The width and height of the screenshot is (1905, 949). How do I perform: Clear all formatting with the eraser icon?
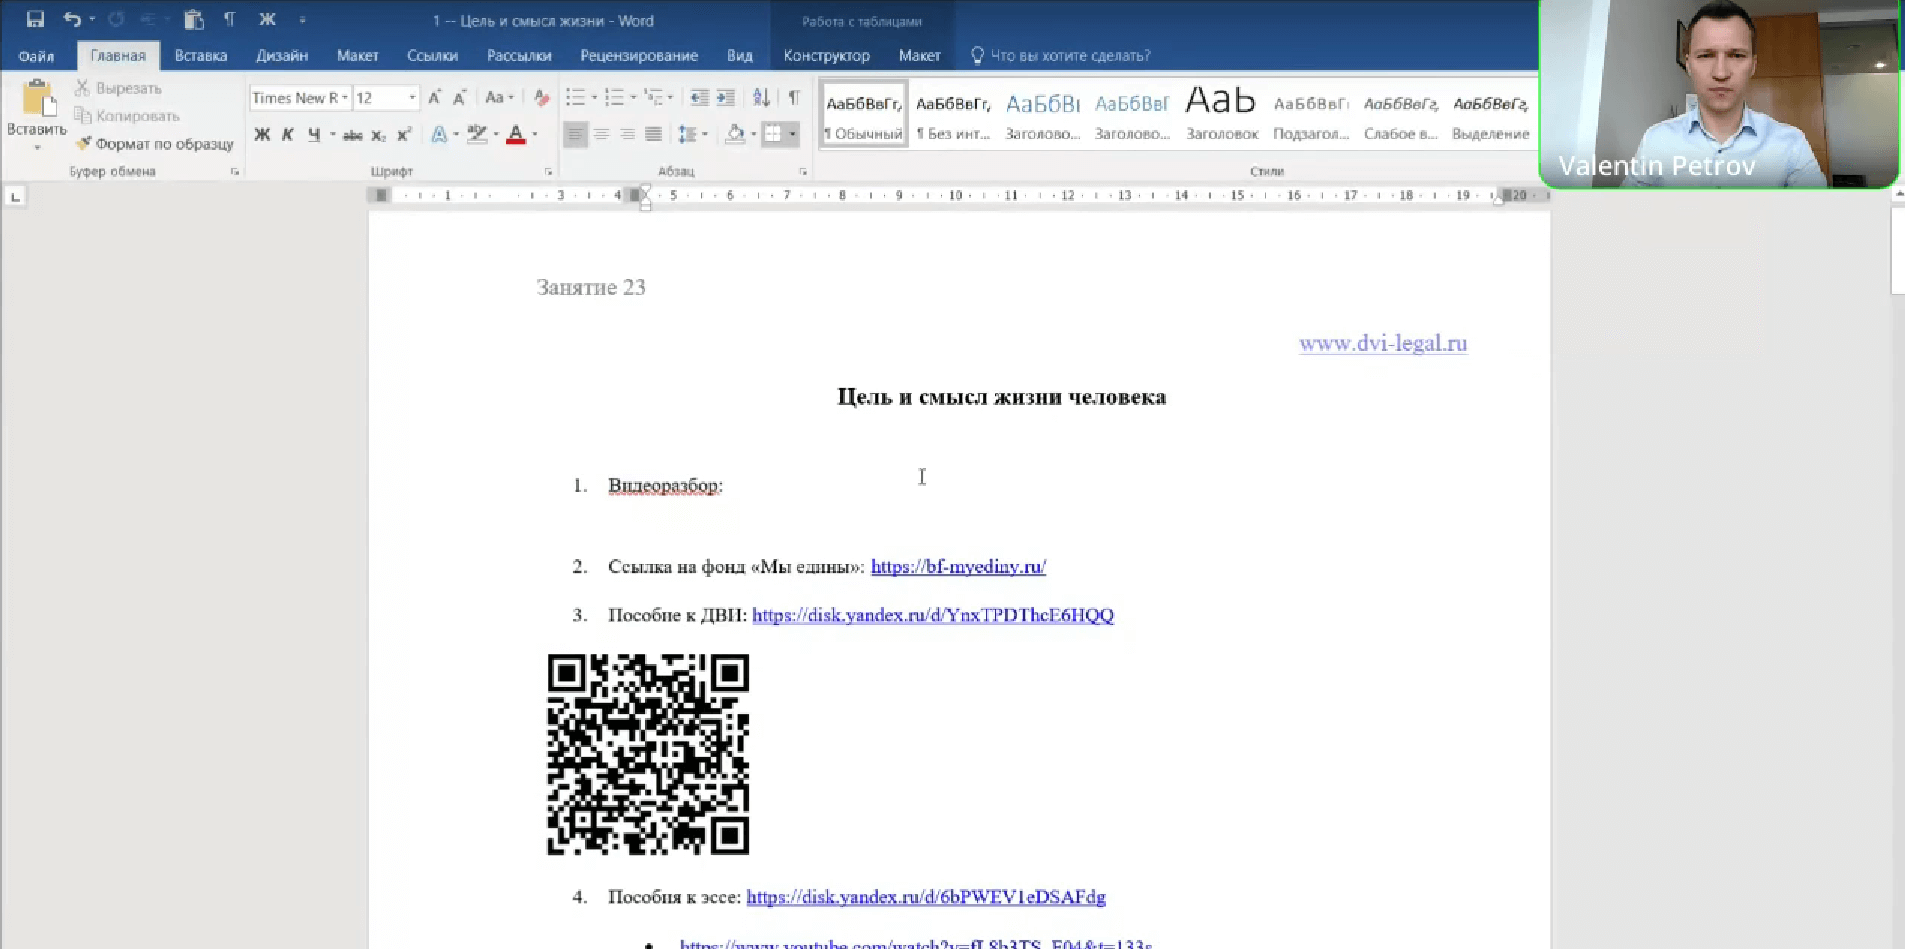click(541, 98)
